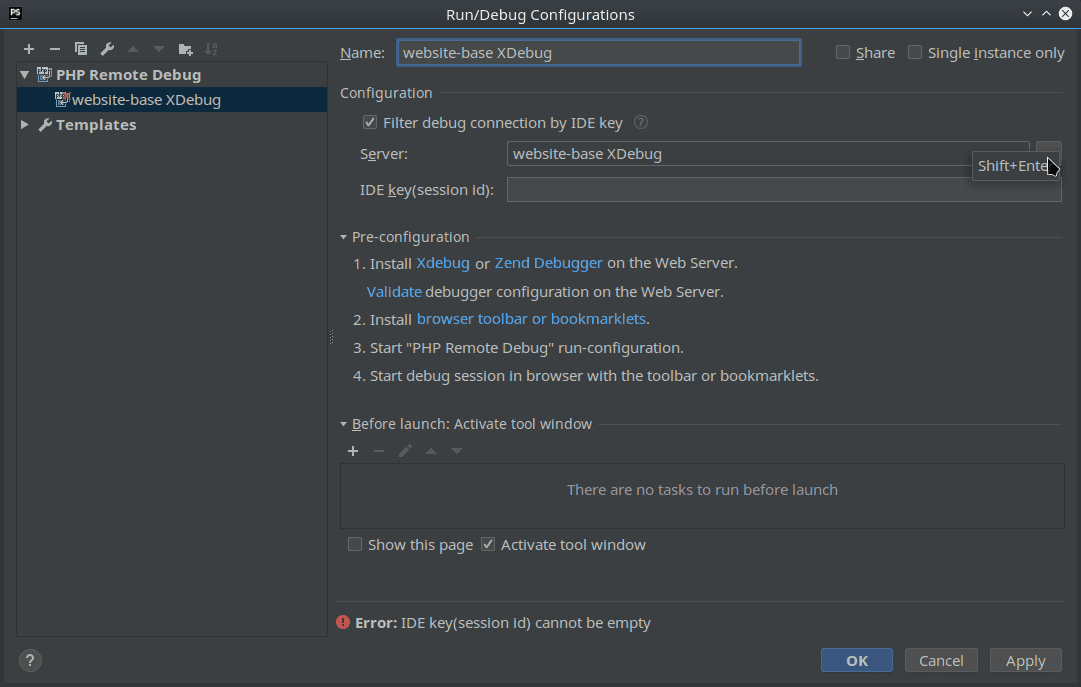Image resolution: width=1081 pixels, height=687 pixels.
Task: Click the empty before launch tasks list
Action: (x=702, y=496)
